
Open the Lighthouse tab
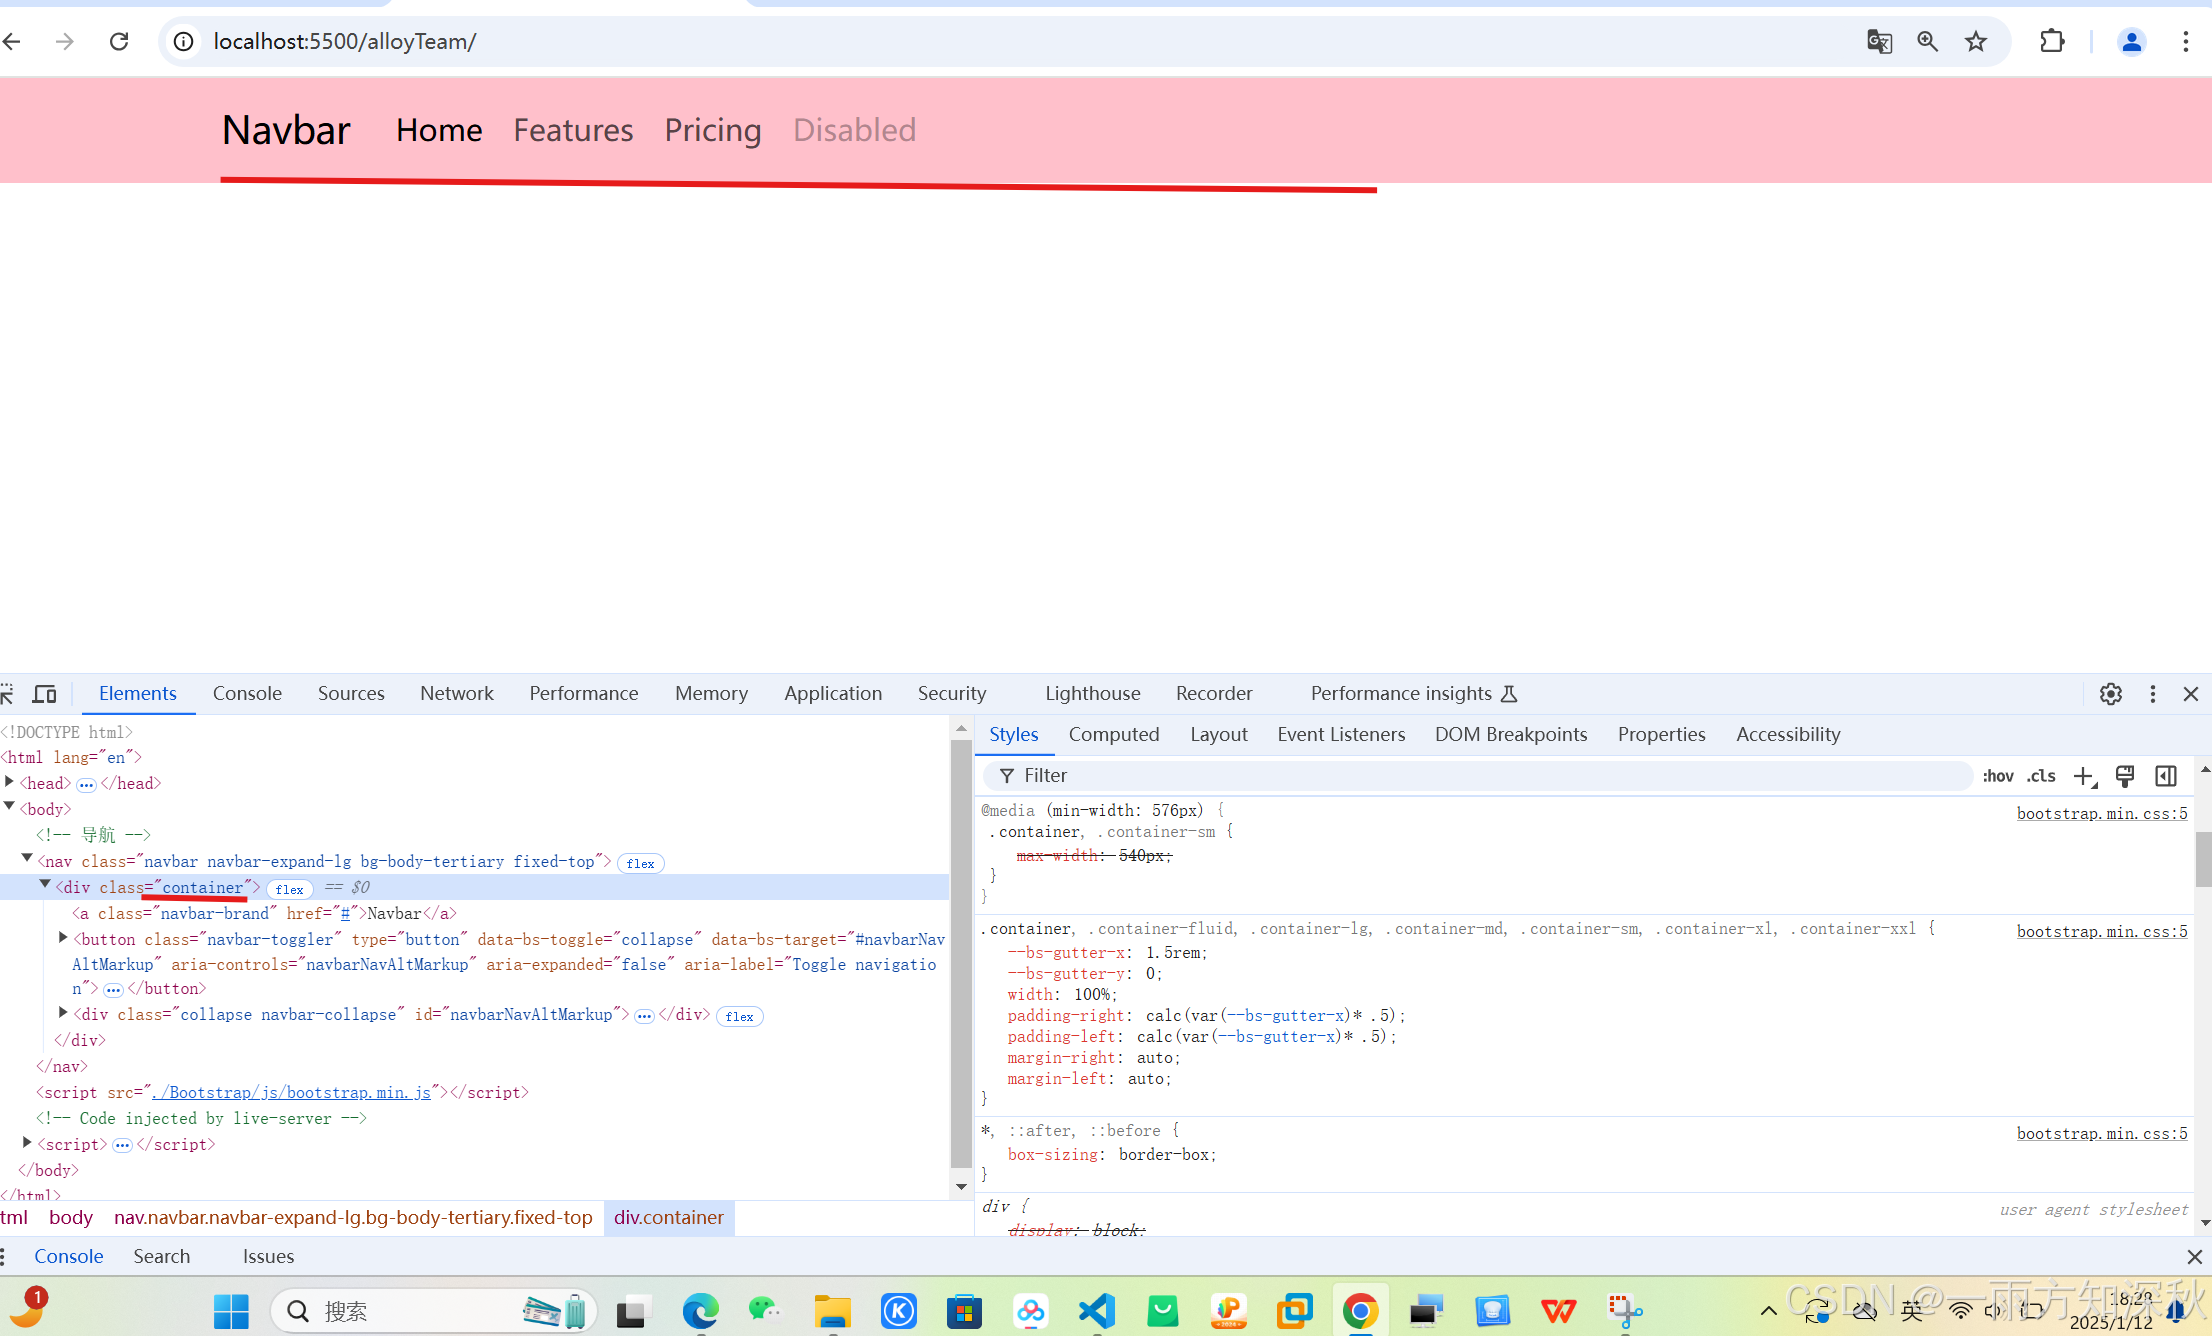coord(1092,693)
